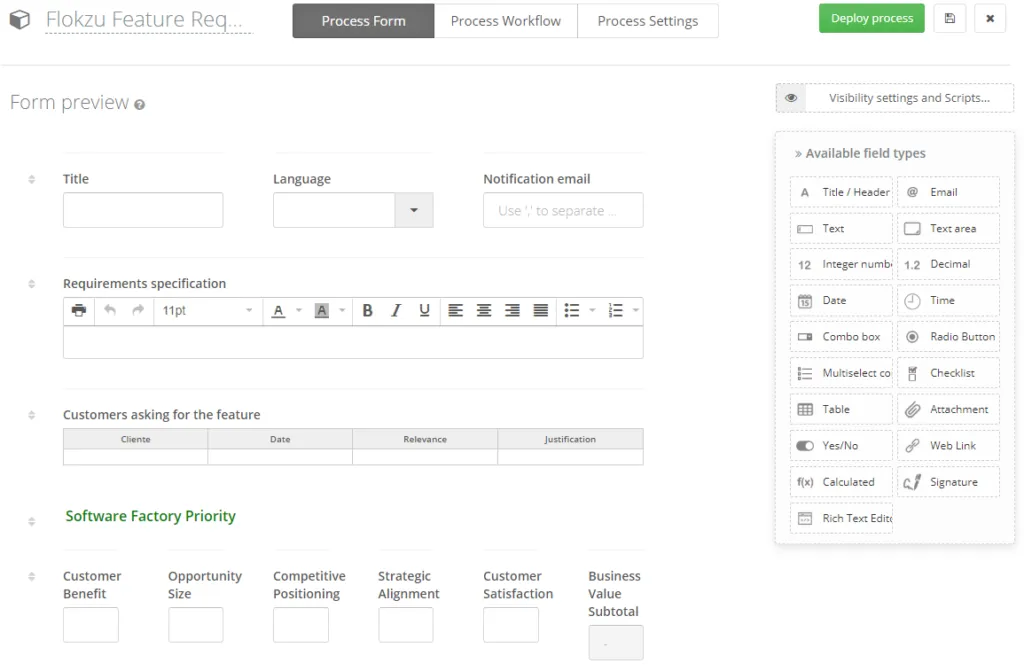Click the Title input field
This screenshot has width=1024, height=671.
(143, 210)
